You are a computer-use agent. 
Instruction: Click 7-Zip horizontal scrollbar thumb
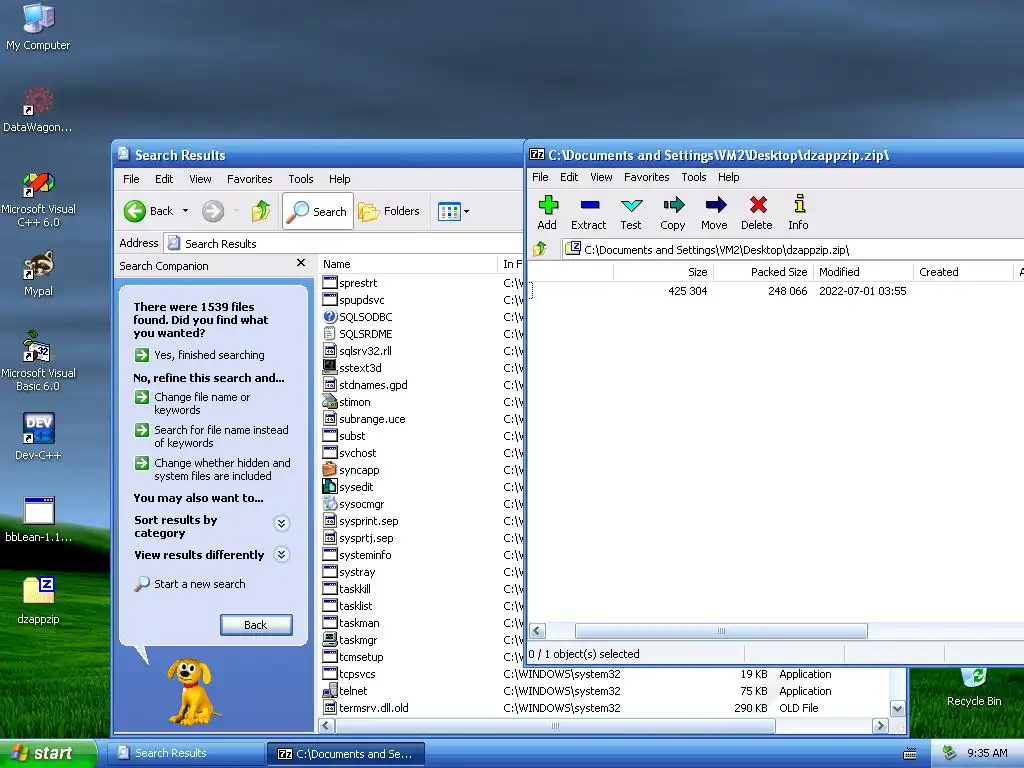pos(721,631)
